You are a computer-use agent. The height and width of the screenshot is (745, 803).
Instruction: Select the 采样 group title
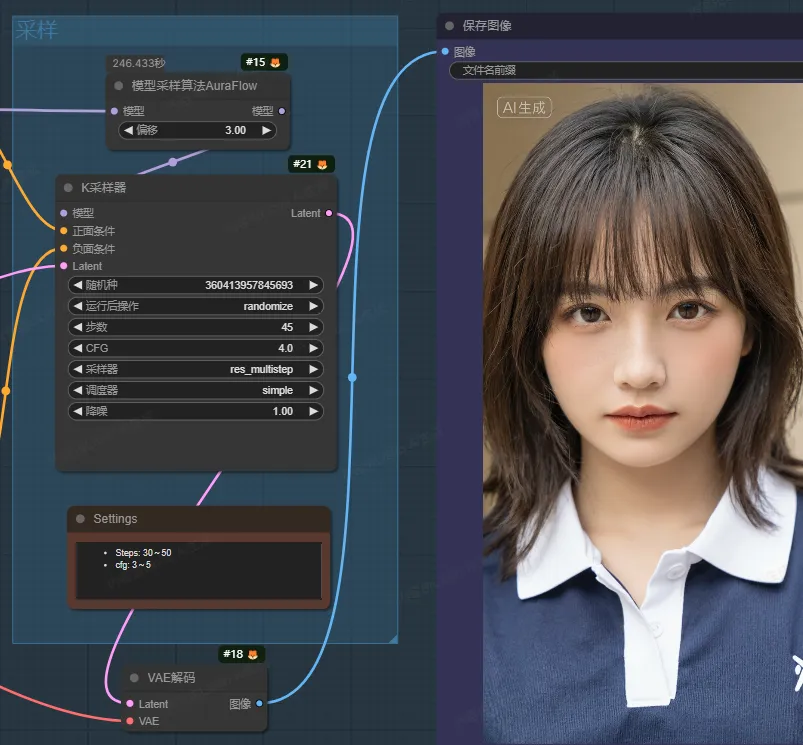point(37,31)
